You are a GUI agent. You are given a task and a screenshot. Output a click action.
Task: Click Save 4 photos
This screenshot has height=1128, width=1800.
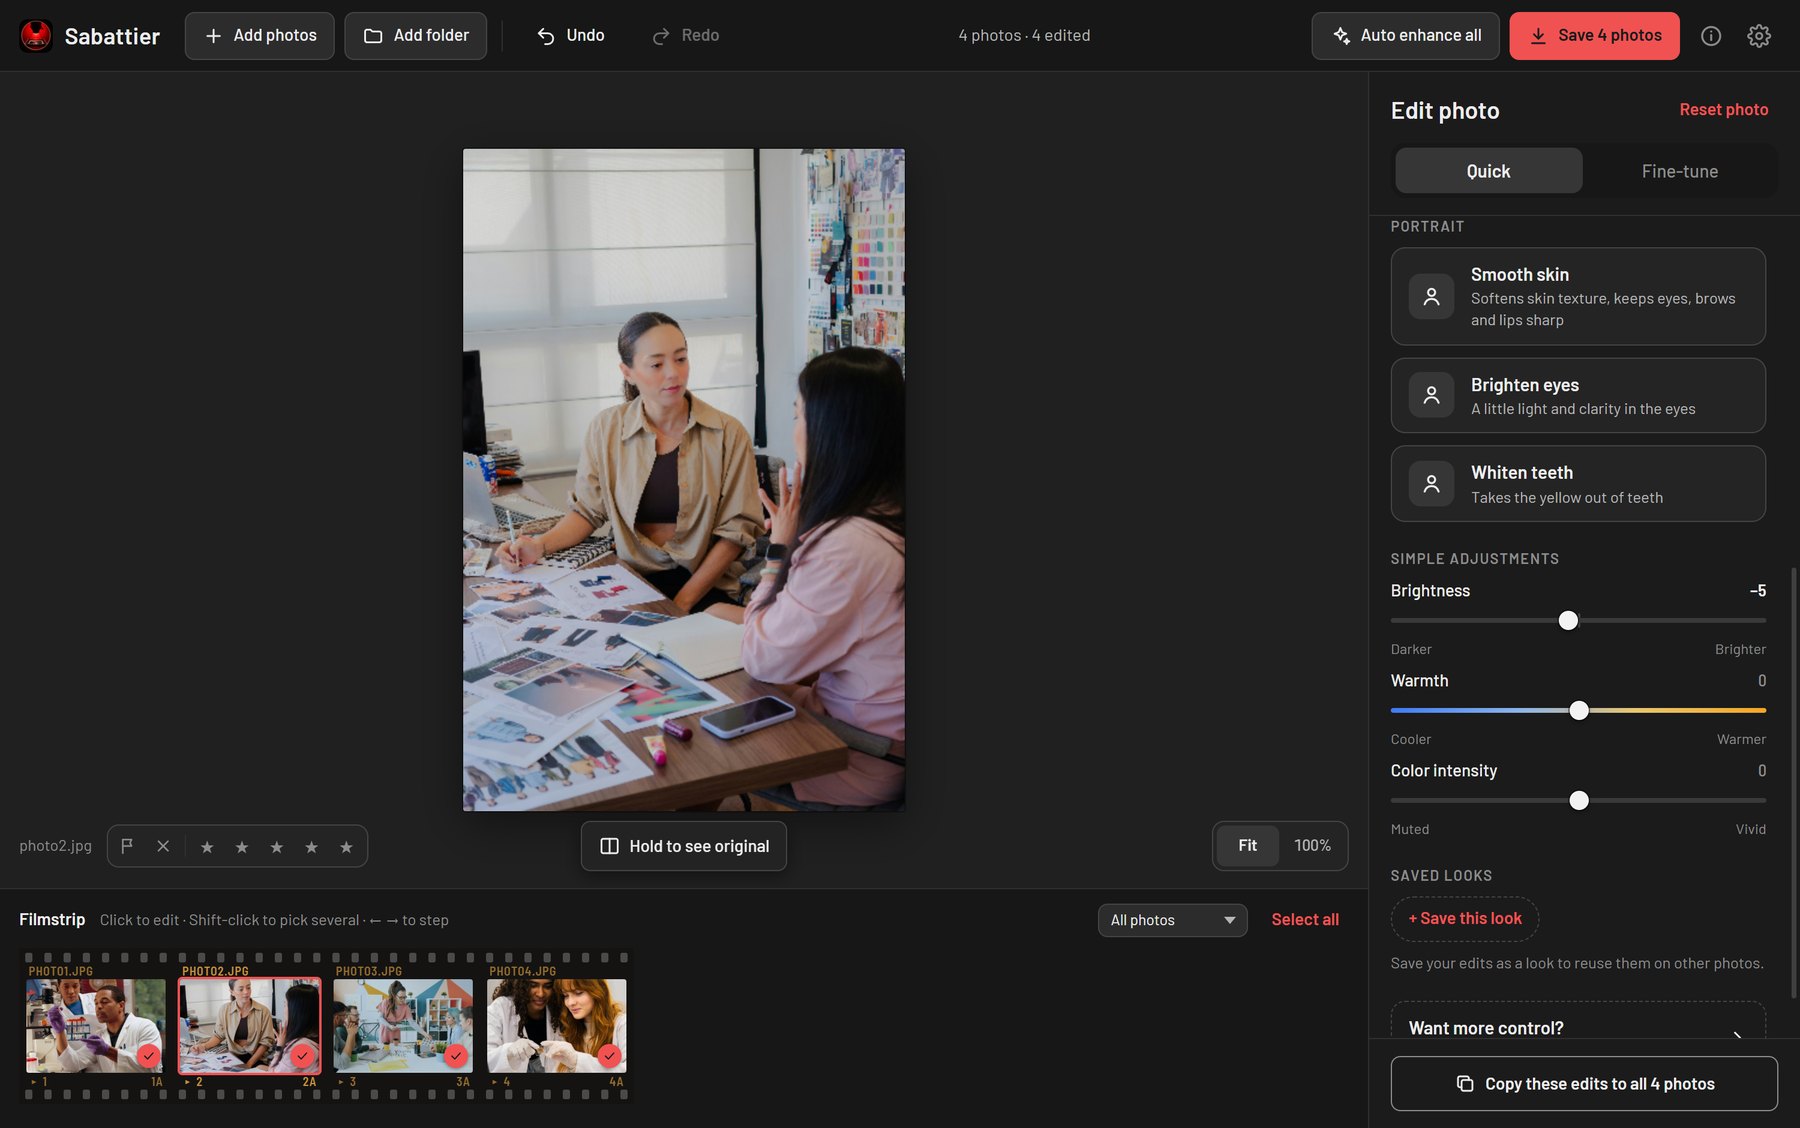(1594, 36)
